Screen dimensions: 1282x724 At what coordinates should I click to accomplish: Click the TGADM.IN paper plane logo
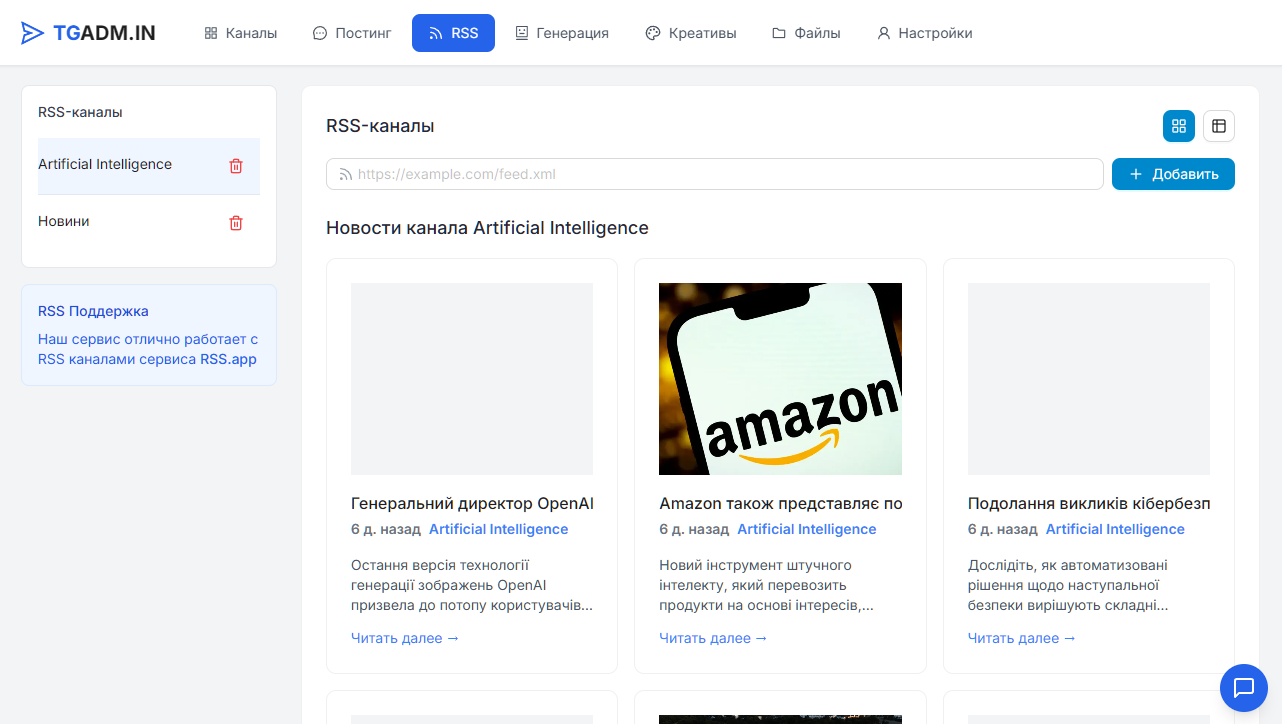pos(33,33)
